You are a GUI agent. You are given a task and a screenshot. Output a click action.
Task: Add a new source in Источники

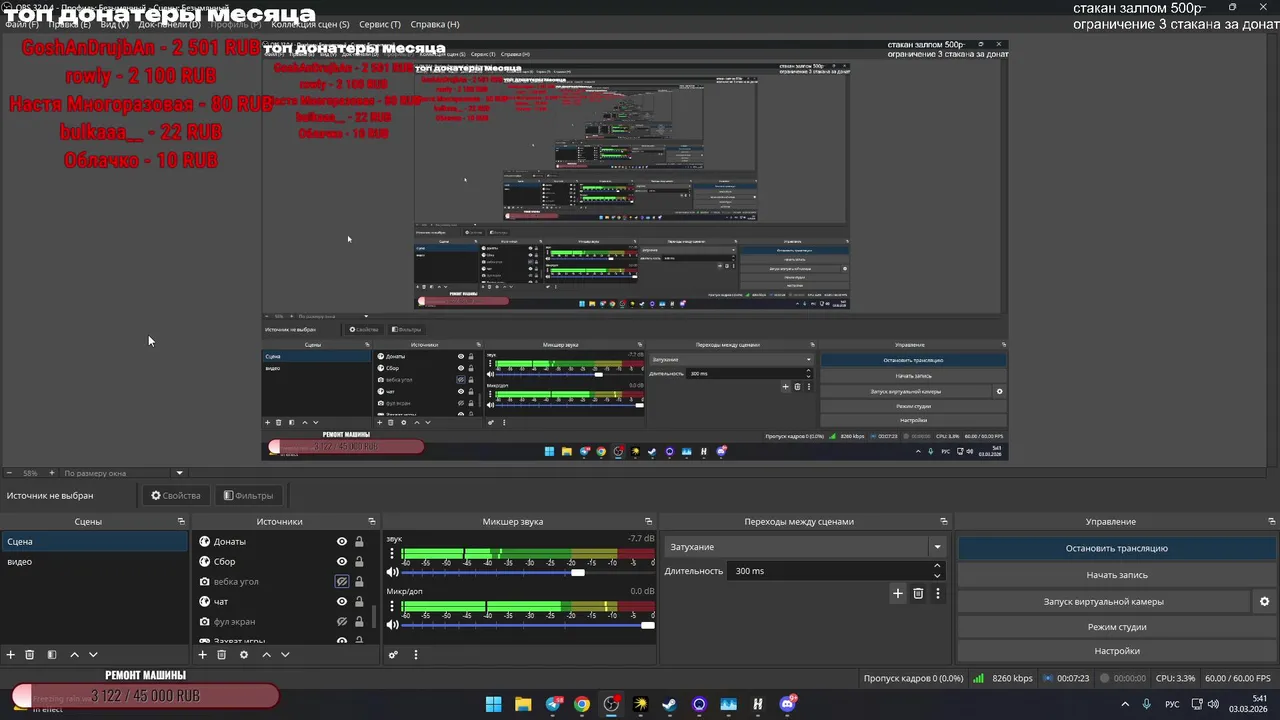pos(202,655)
